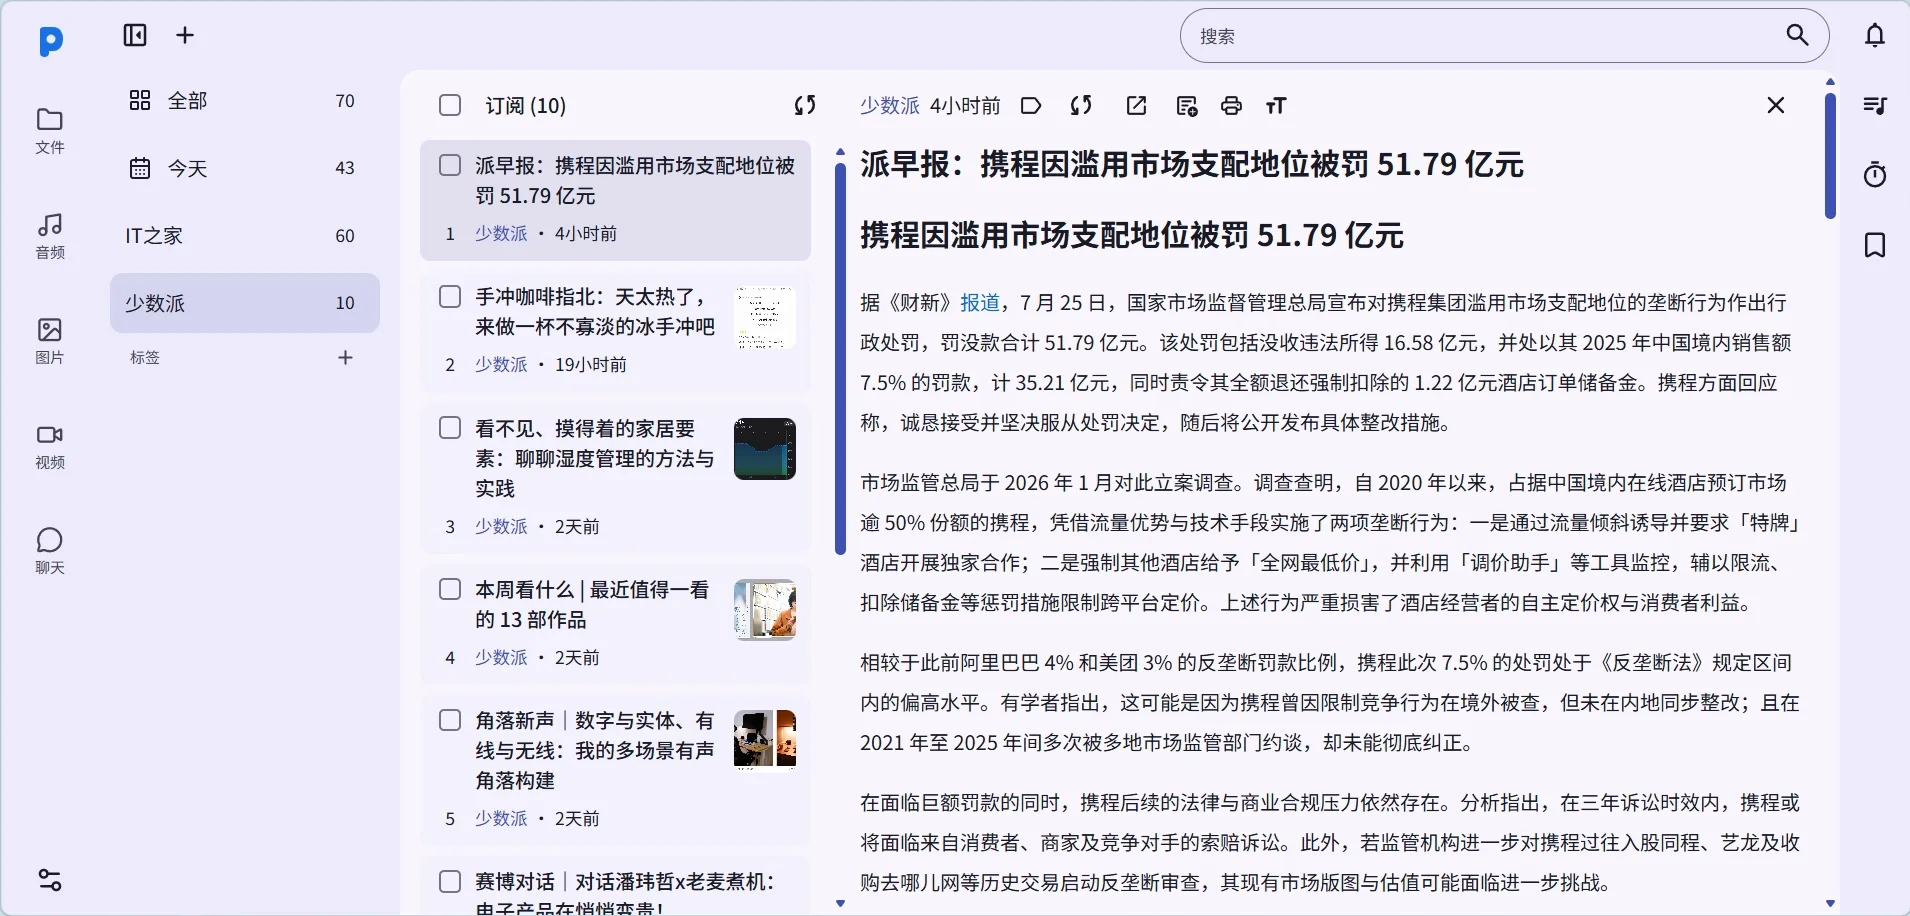Add a tag to the open article
The height and width of the screenshot is (916, 1910).
(1031, 106)
